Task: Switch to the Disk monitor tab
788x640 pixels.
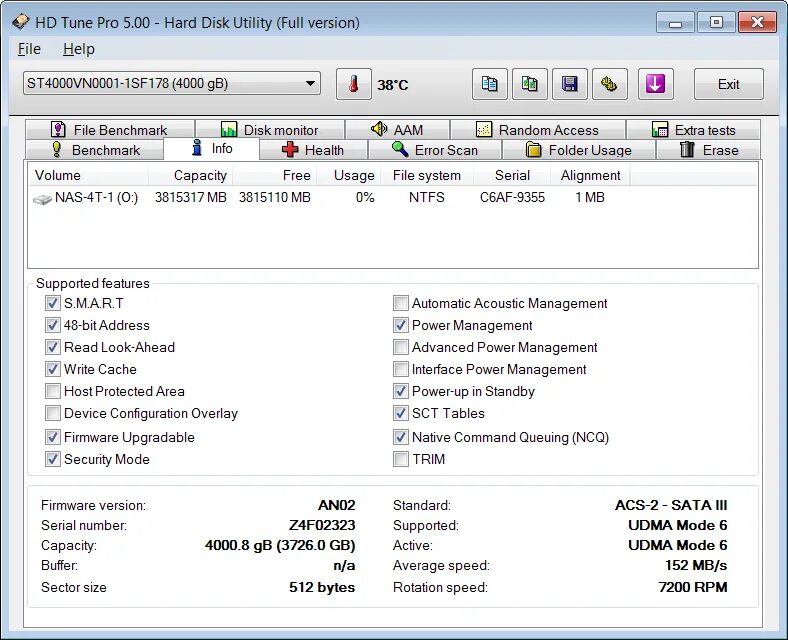Action: click(270, 130)
